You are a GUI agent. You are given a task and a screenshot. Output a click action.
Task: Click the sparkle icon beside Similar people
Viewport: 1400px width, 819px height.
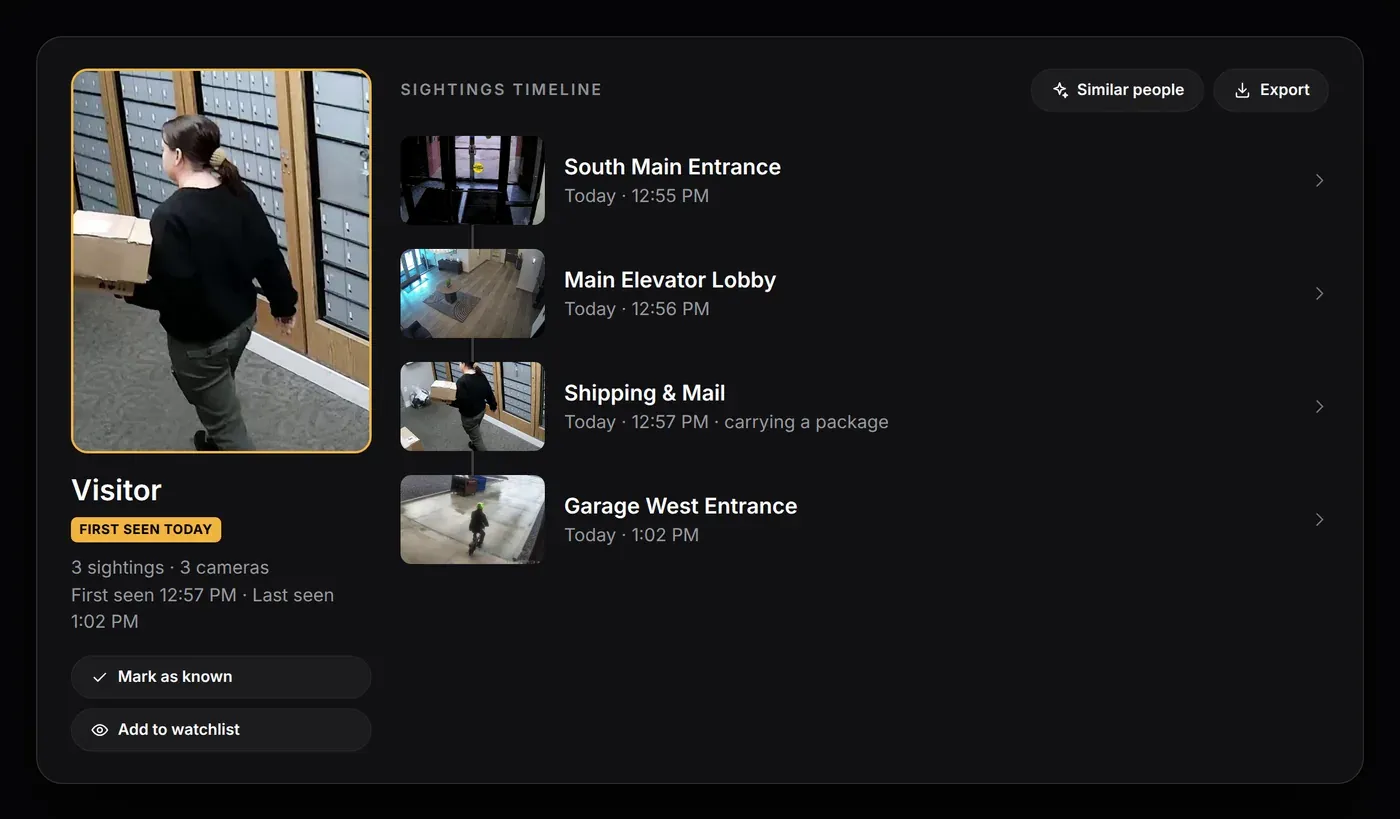tap(1060, 90)
